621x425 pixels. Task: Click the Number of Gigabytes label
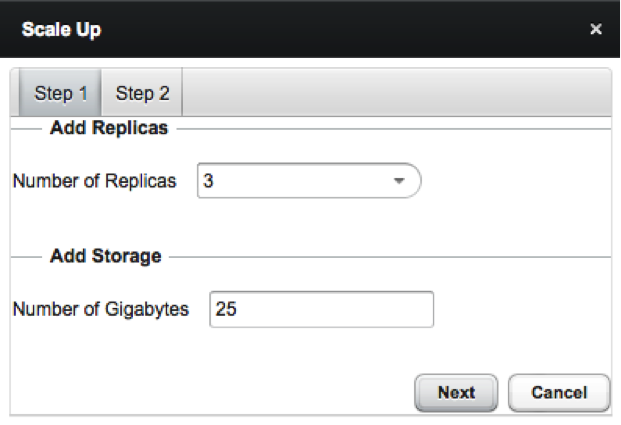101,310
